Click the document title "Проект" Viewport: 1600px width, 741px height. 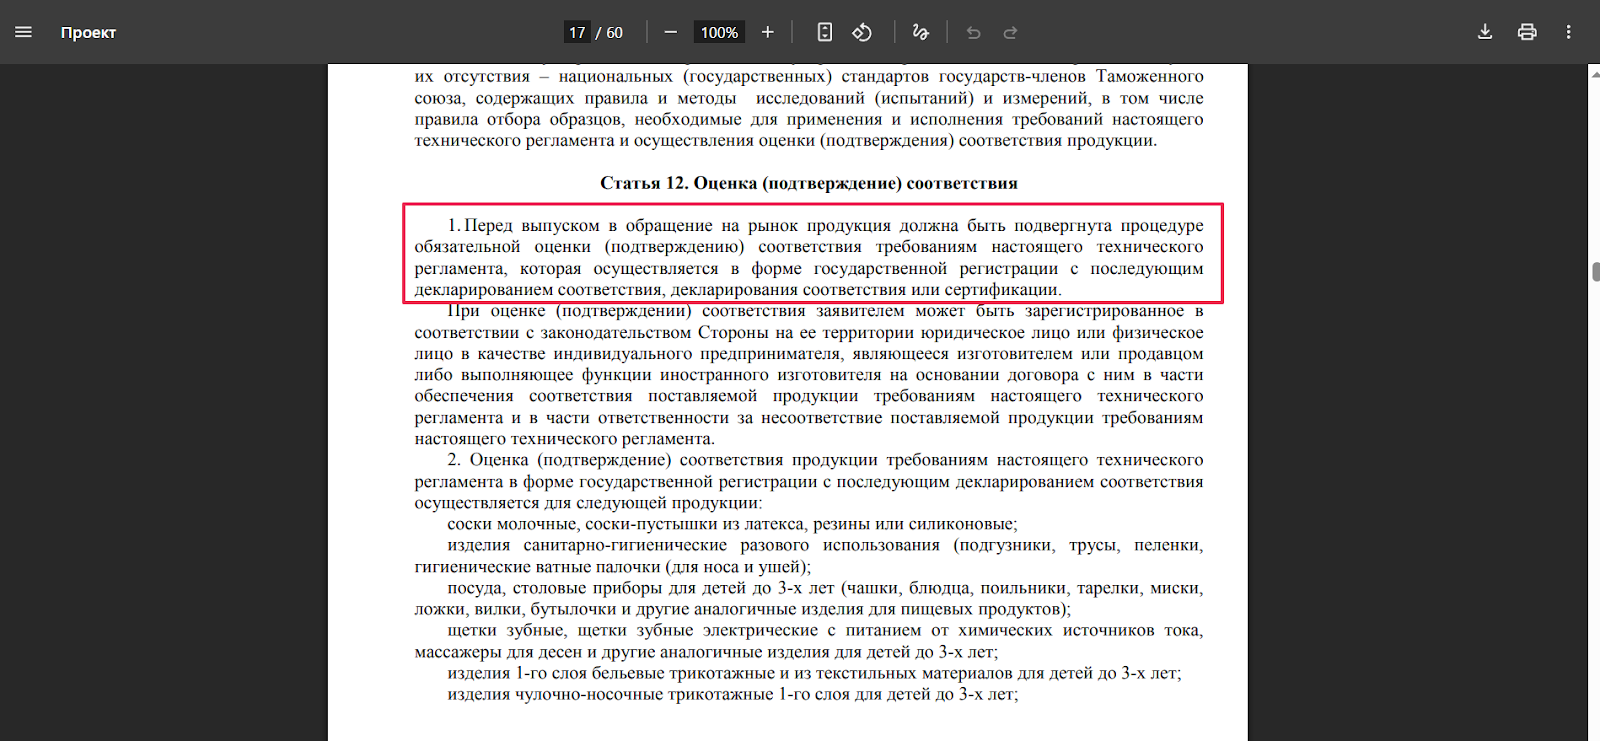coord(88,32)
